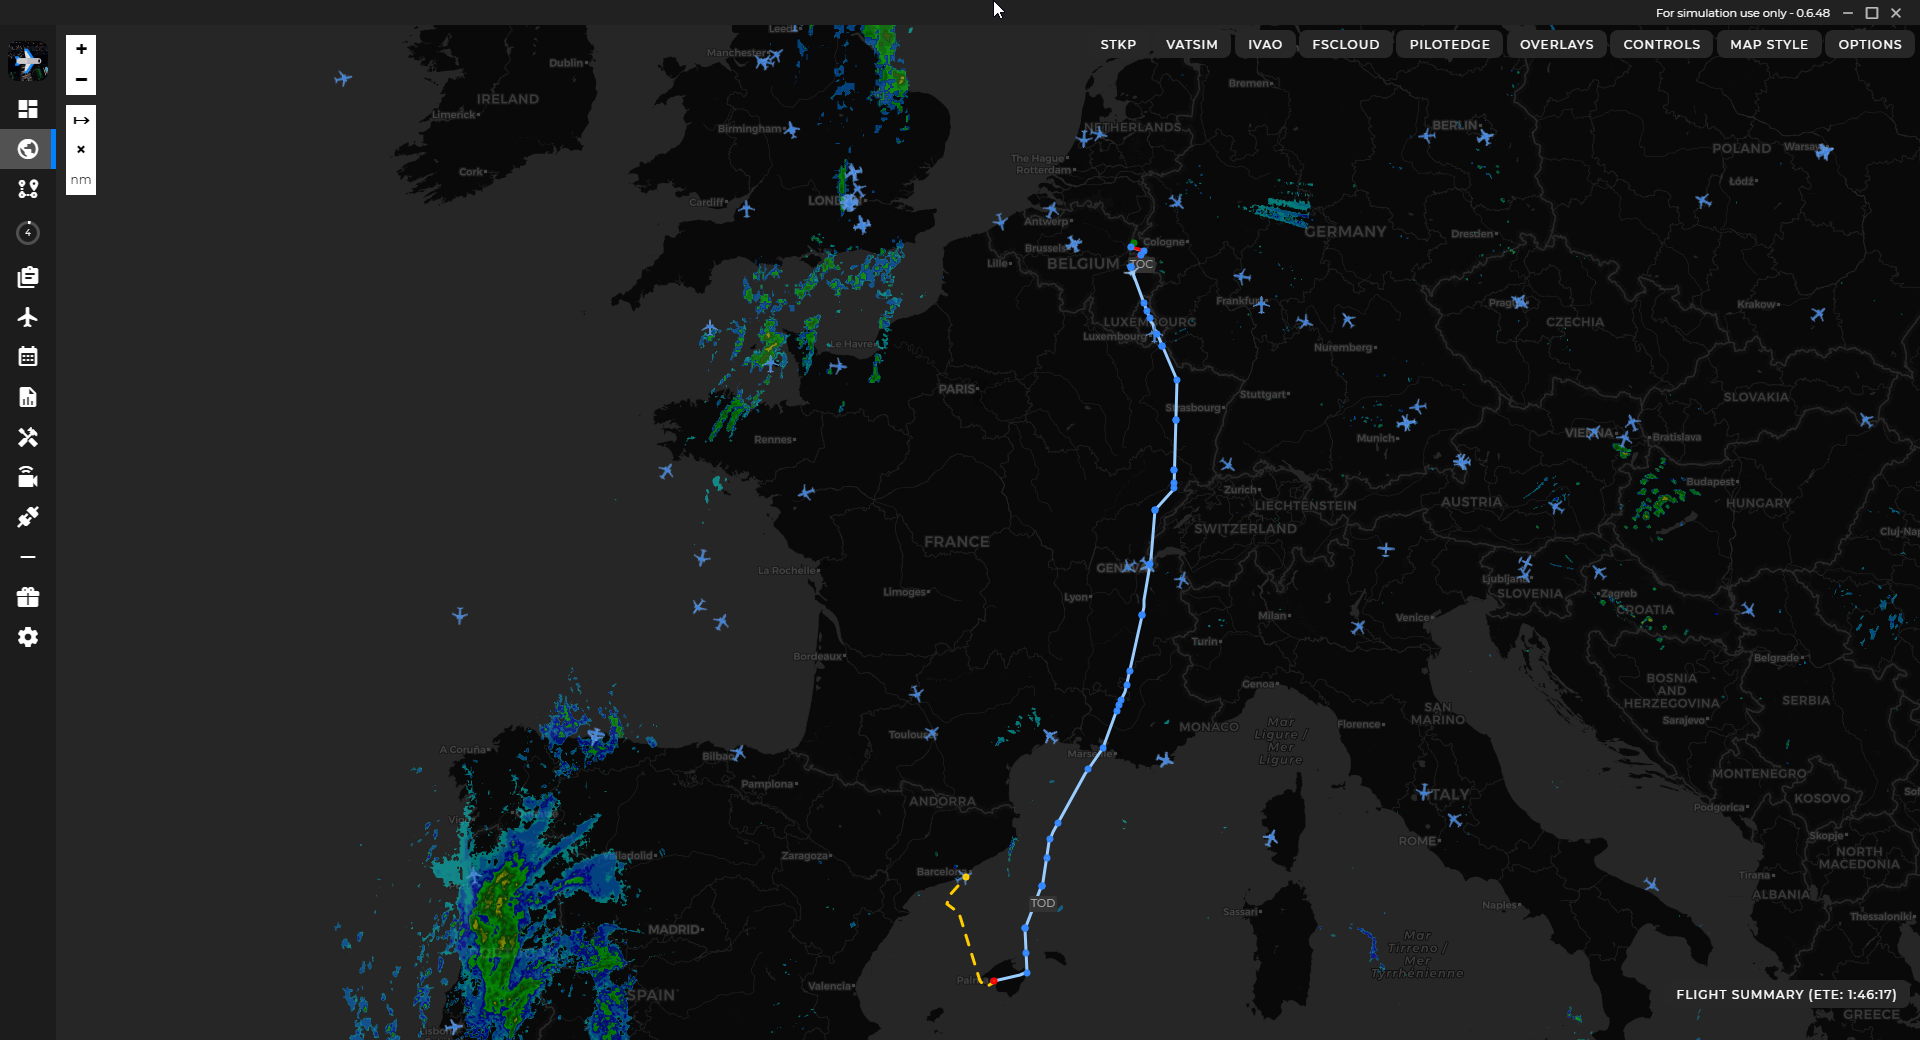The height and width of the screenshot is (1040, 1920).
Task: Toggle the IVAO traffic layer
Action: click(x=1264, y=44)
